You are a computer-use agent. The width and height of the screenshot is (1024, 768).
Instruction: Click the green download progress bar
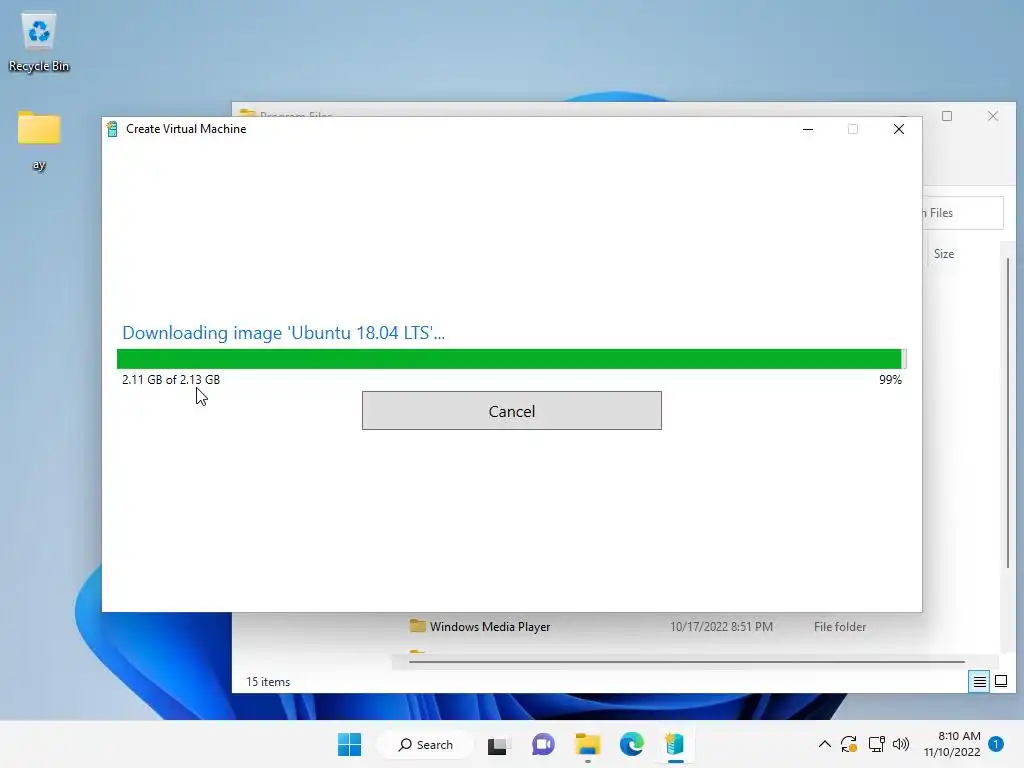coord(511,359)
